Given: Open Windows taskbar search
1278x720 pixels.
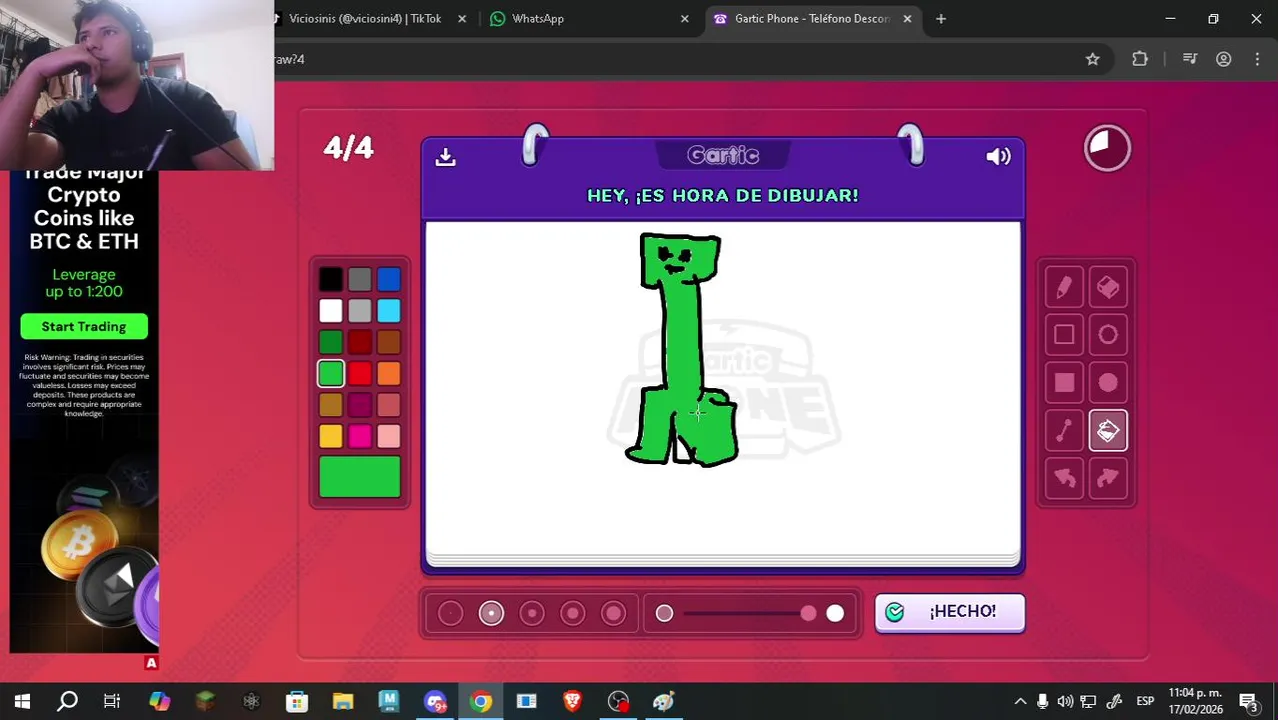Looking at the screenshot, I should coord(67,701).
